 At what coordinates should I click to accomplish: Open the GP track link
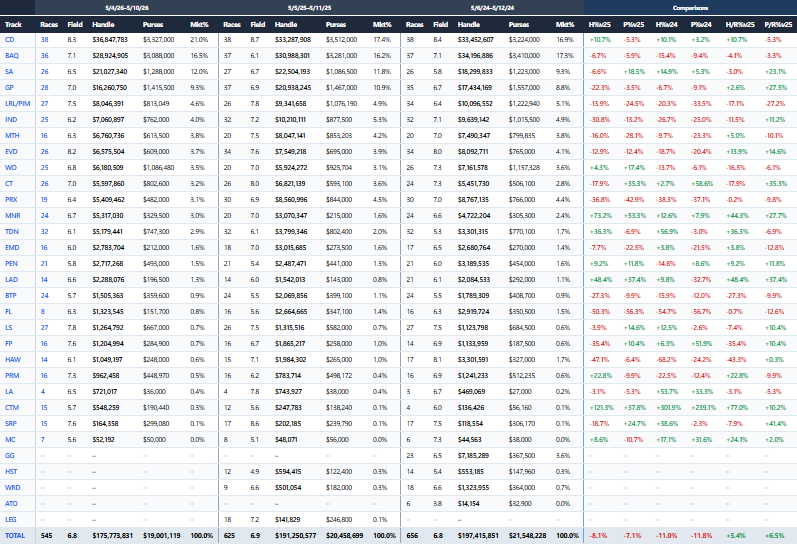(x=9, y=88)
